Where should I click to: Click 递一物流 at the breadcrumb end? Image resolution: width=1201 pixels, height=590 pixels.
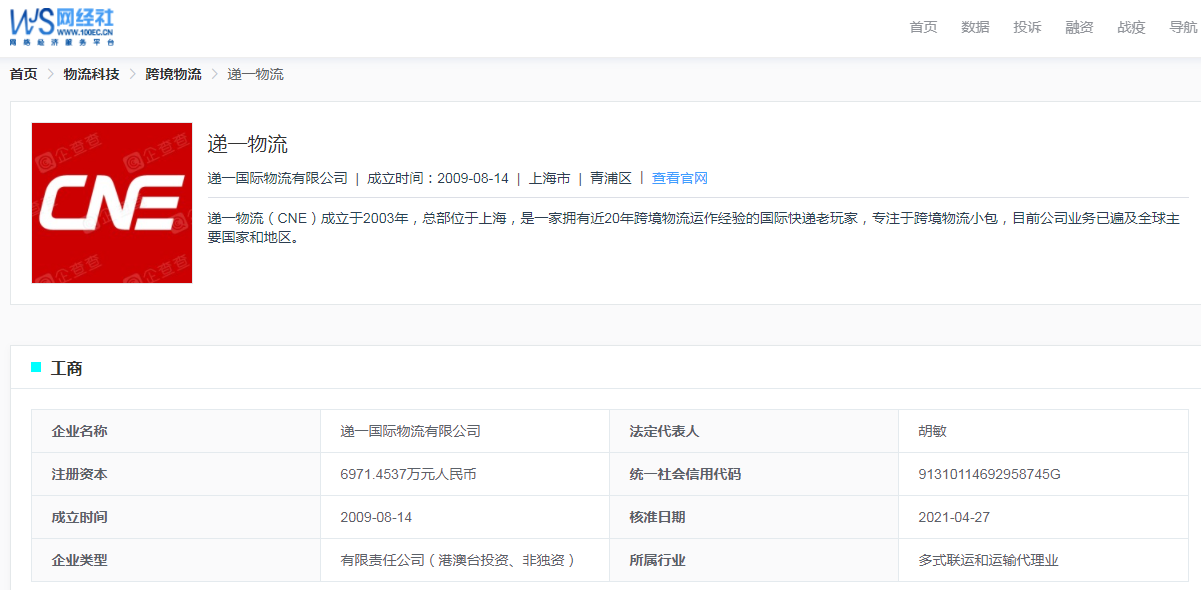point(255,74)
